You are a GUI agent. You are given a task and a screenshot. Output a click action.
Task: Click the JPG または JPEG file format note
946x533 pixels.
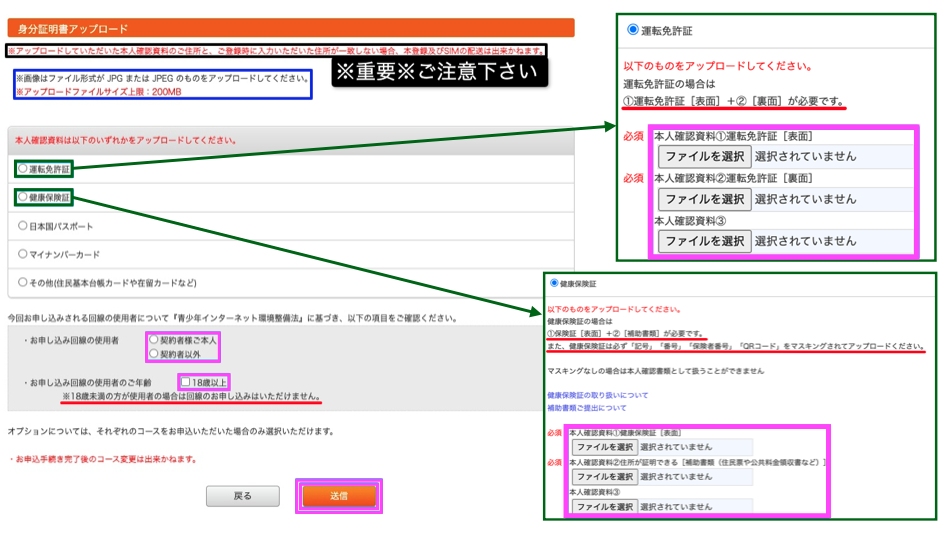click(162, 78)
